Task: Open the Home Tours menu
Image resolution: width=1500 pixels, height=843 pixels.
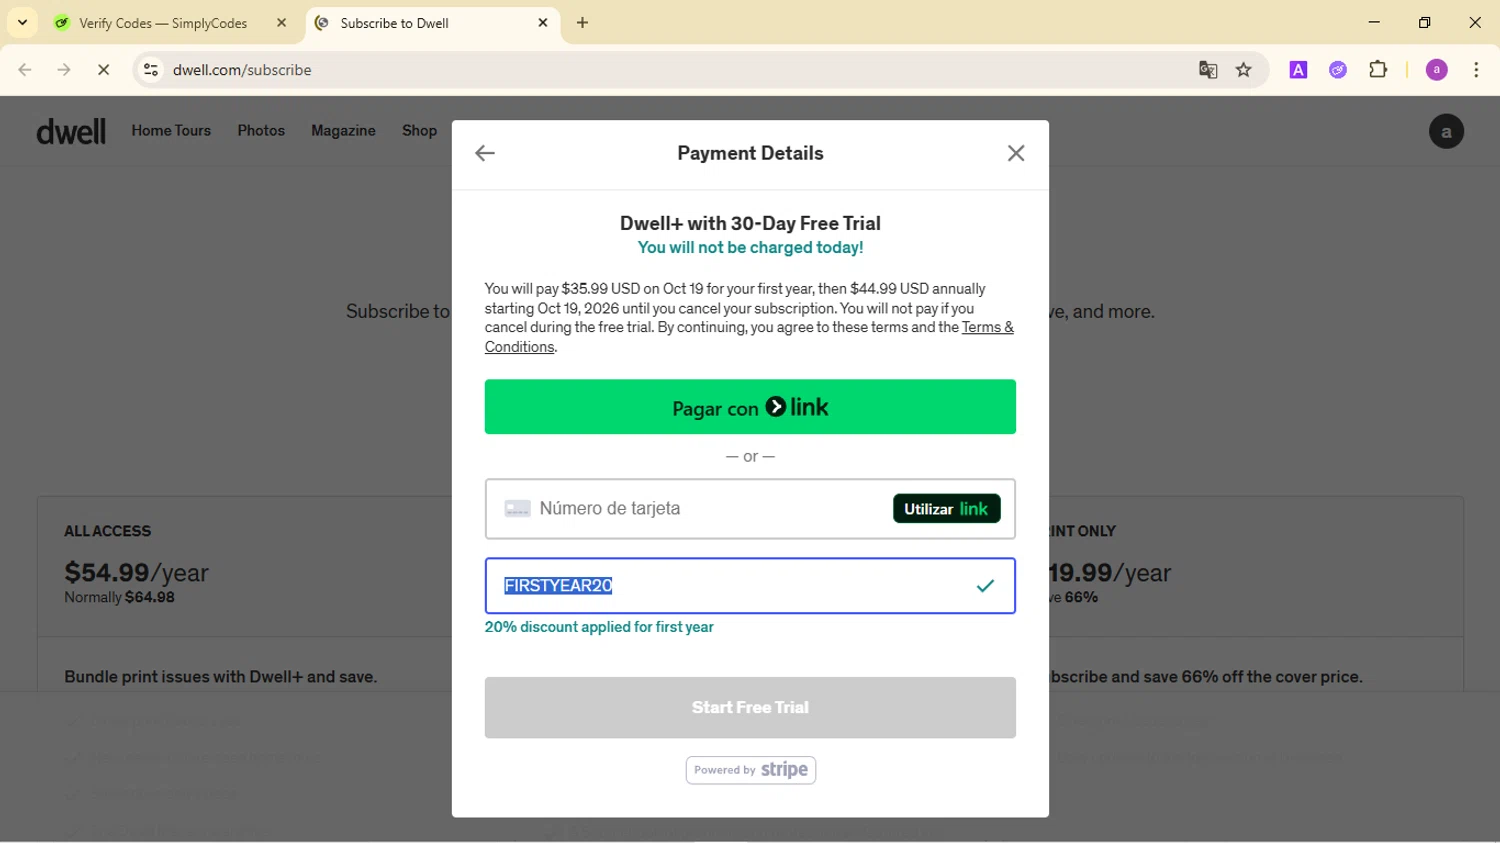Action: 171,131
